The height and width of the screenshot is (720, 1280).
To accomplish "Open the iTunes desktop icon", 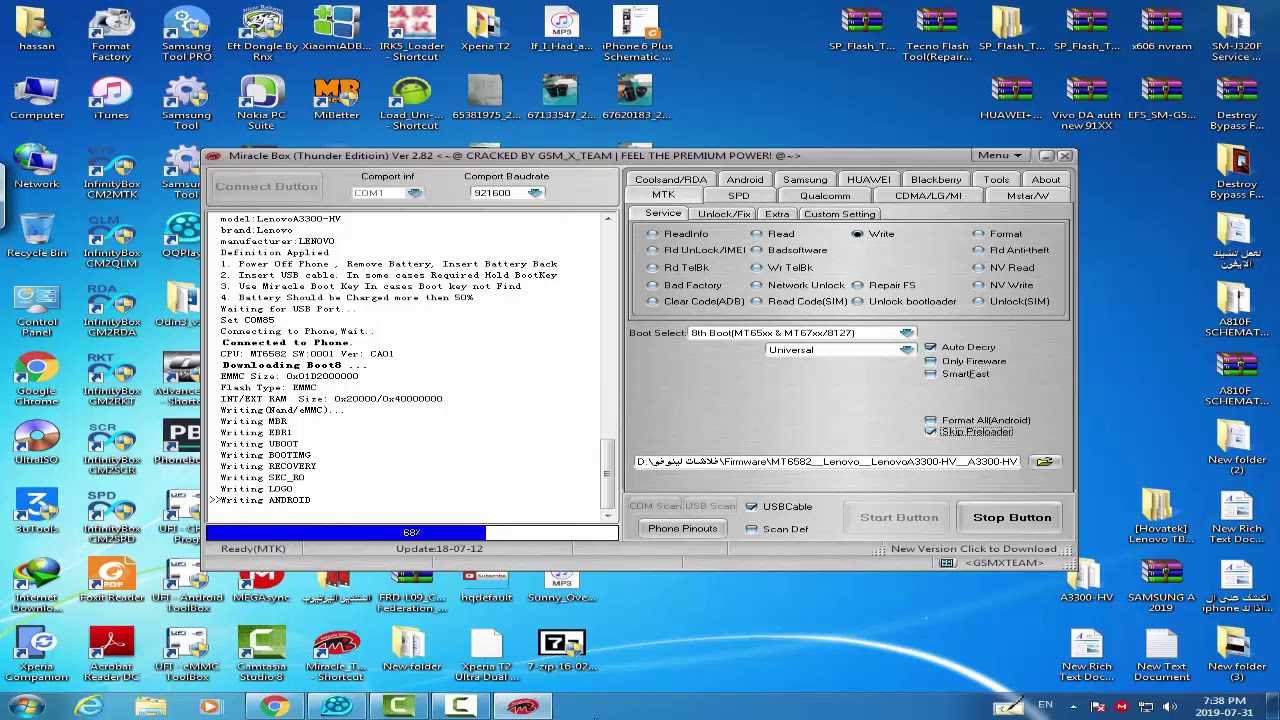I will (111, 98).
